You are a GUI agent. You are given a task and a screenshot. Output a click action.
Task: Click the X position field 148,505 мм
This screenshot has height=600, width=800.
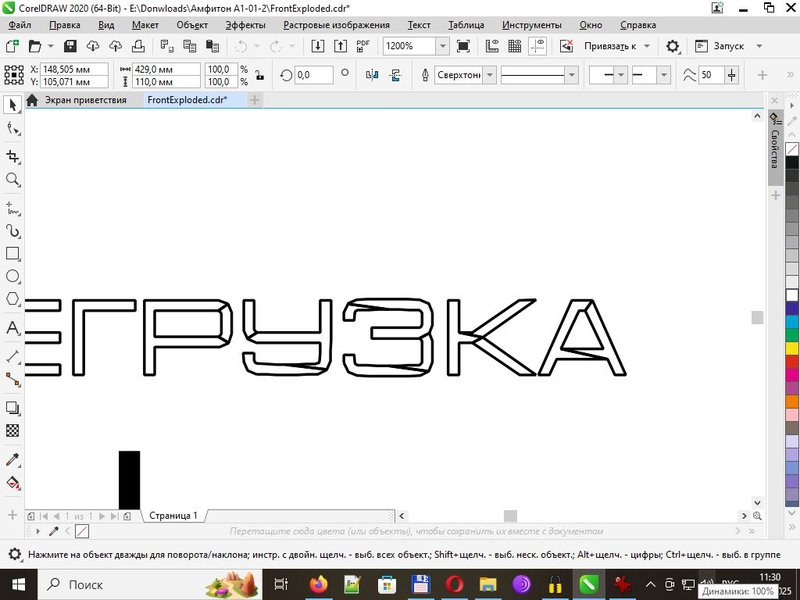[74, 69]
